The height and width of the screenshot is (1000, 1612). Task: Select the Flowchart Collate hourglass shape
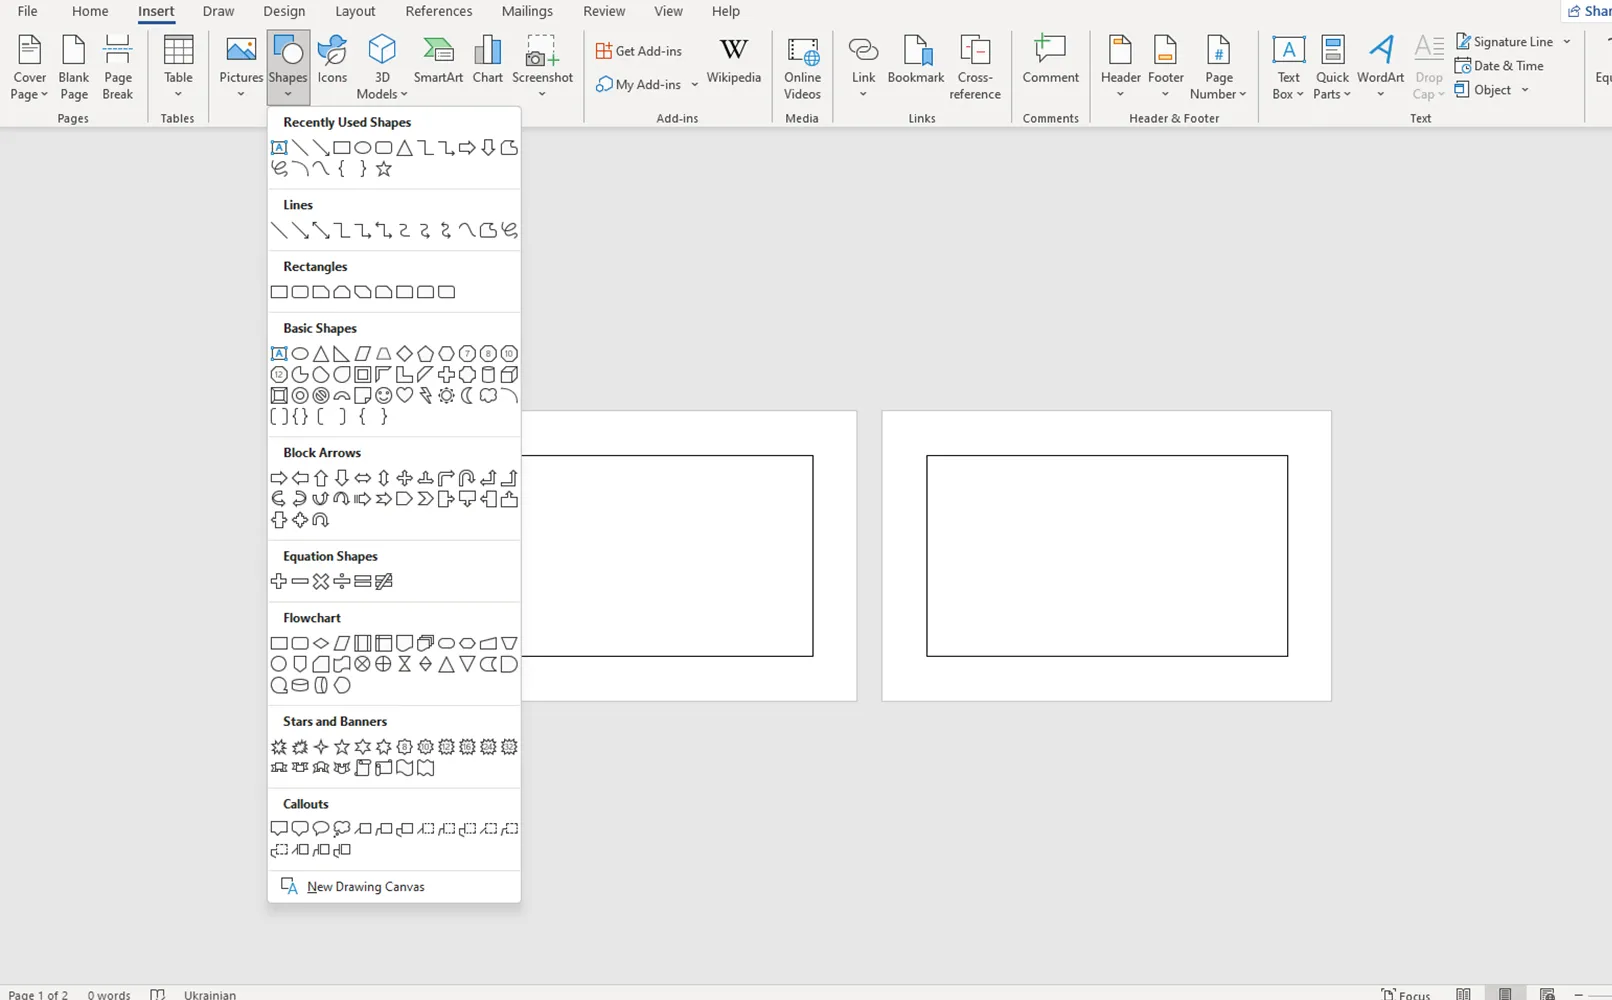tap(404, 664)
